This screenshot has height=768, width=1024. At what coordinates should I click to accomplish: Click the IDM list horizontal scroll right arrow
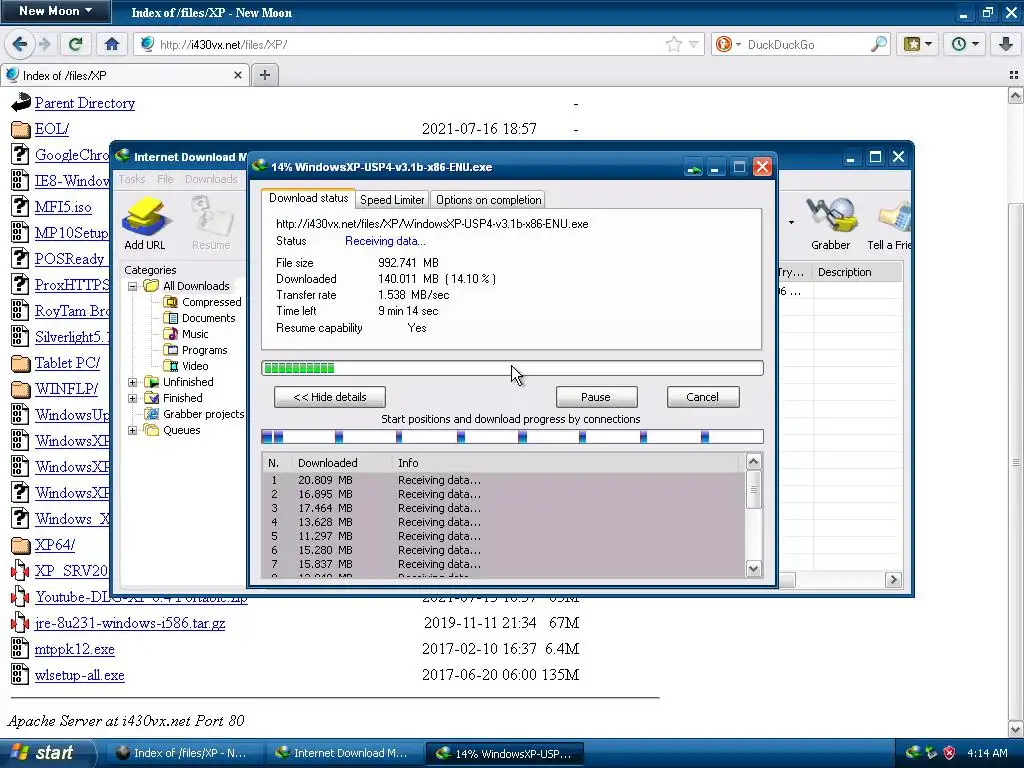point(893,579)
